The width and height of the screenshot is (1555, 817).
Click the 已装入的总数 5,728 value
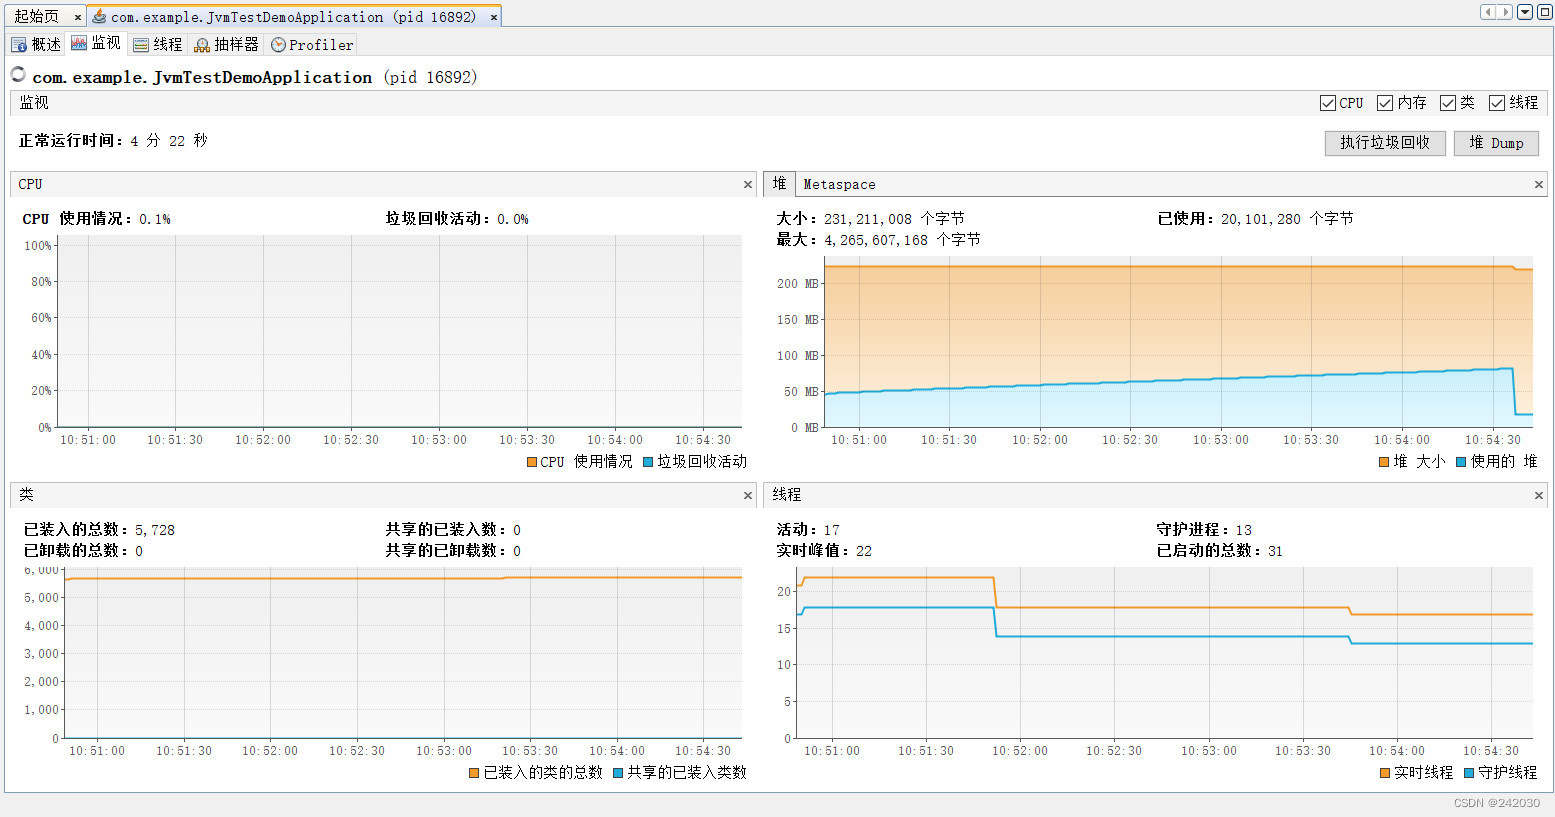coord(155,530)
